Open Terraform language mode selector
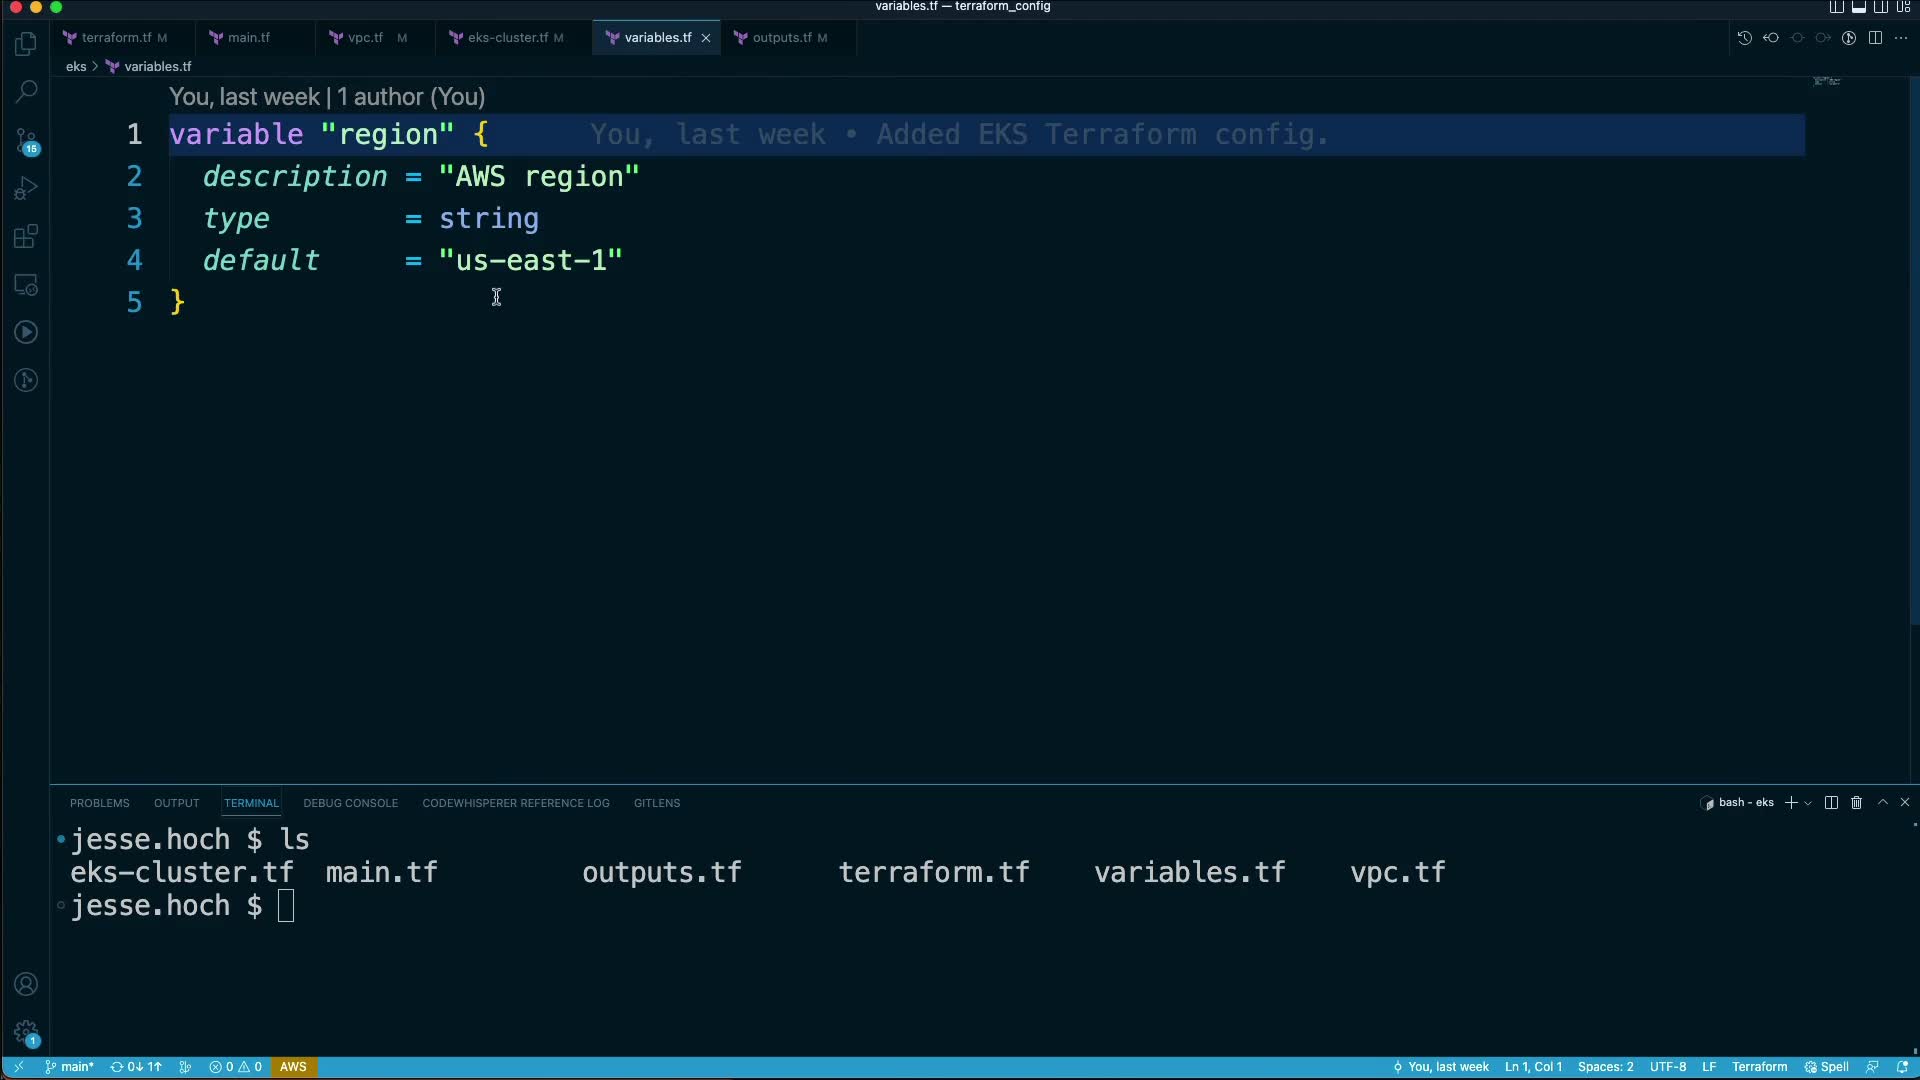 1759,1067
